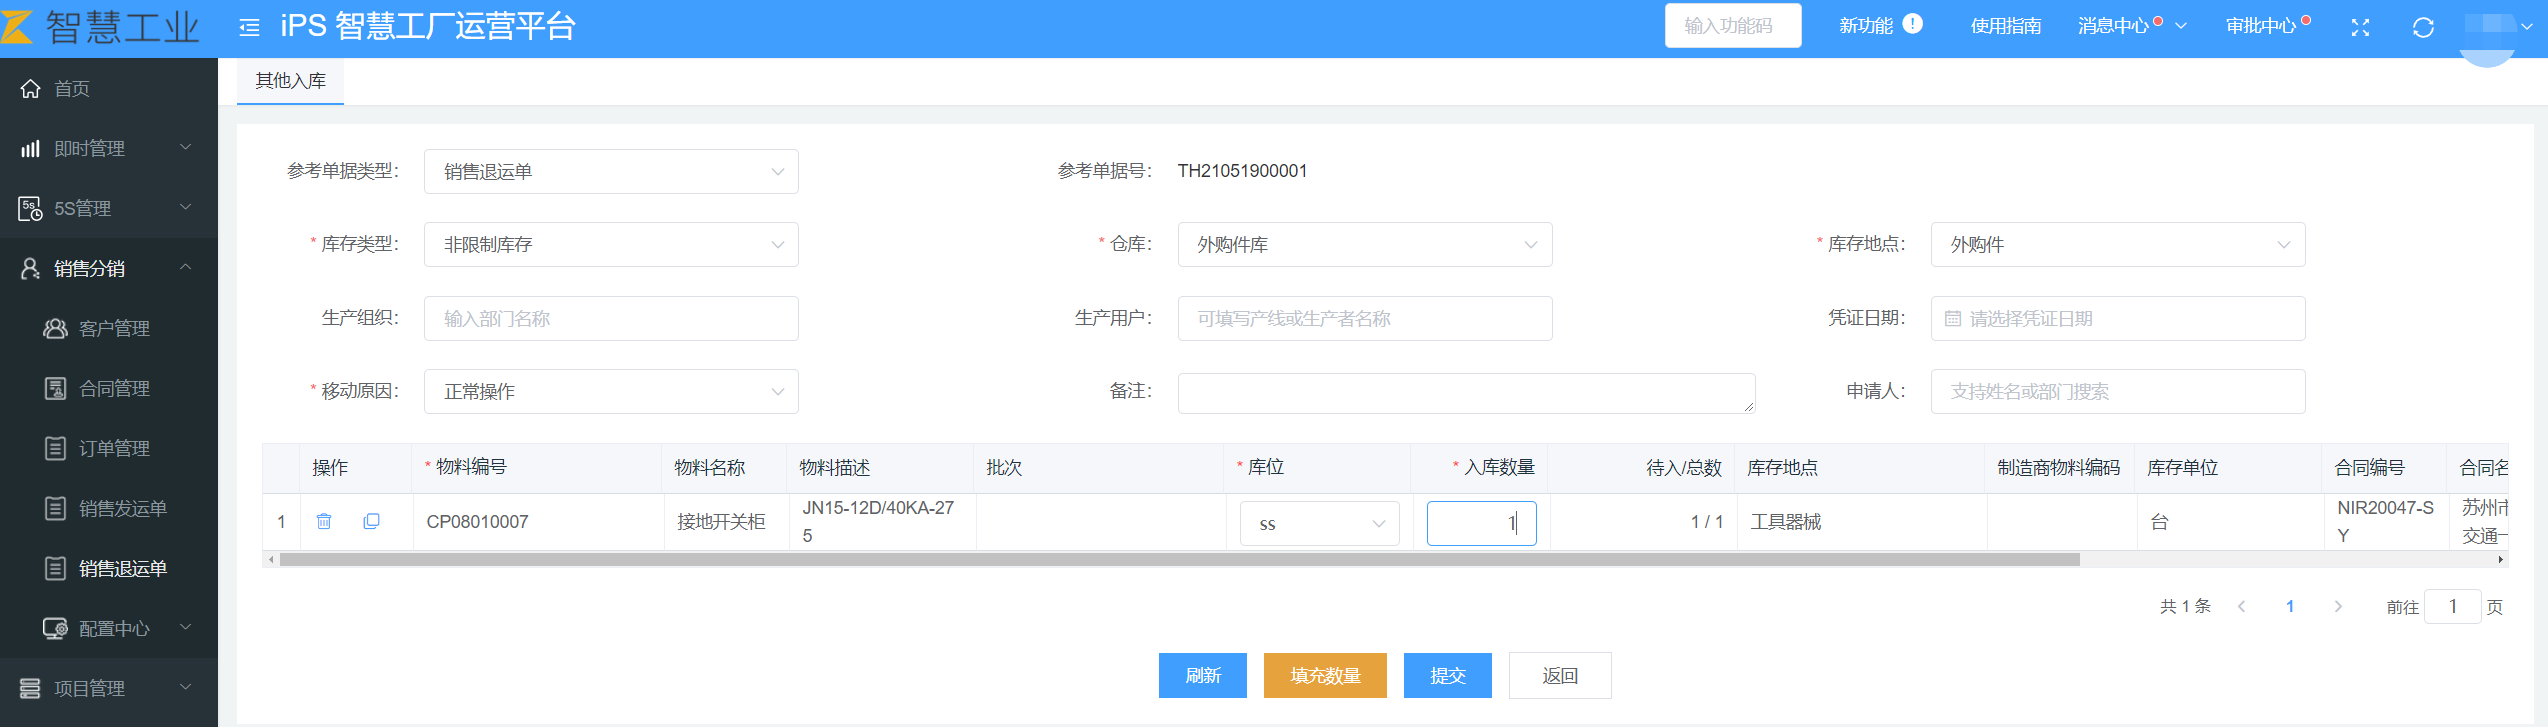
Task: Open the 参考单据类型 dropdown
Action: (x=611, y=172)
